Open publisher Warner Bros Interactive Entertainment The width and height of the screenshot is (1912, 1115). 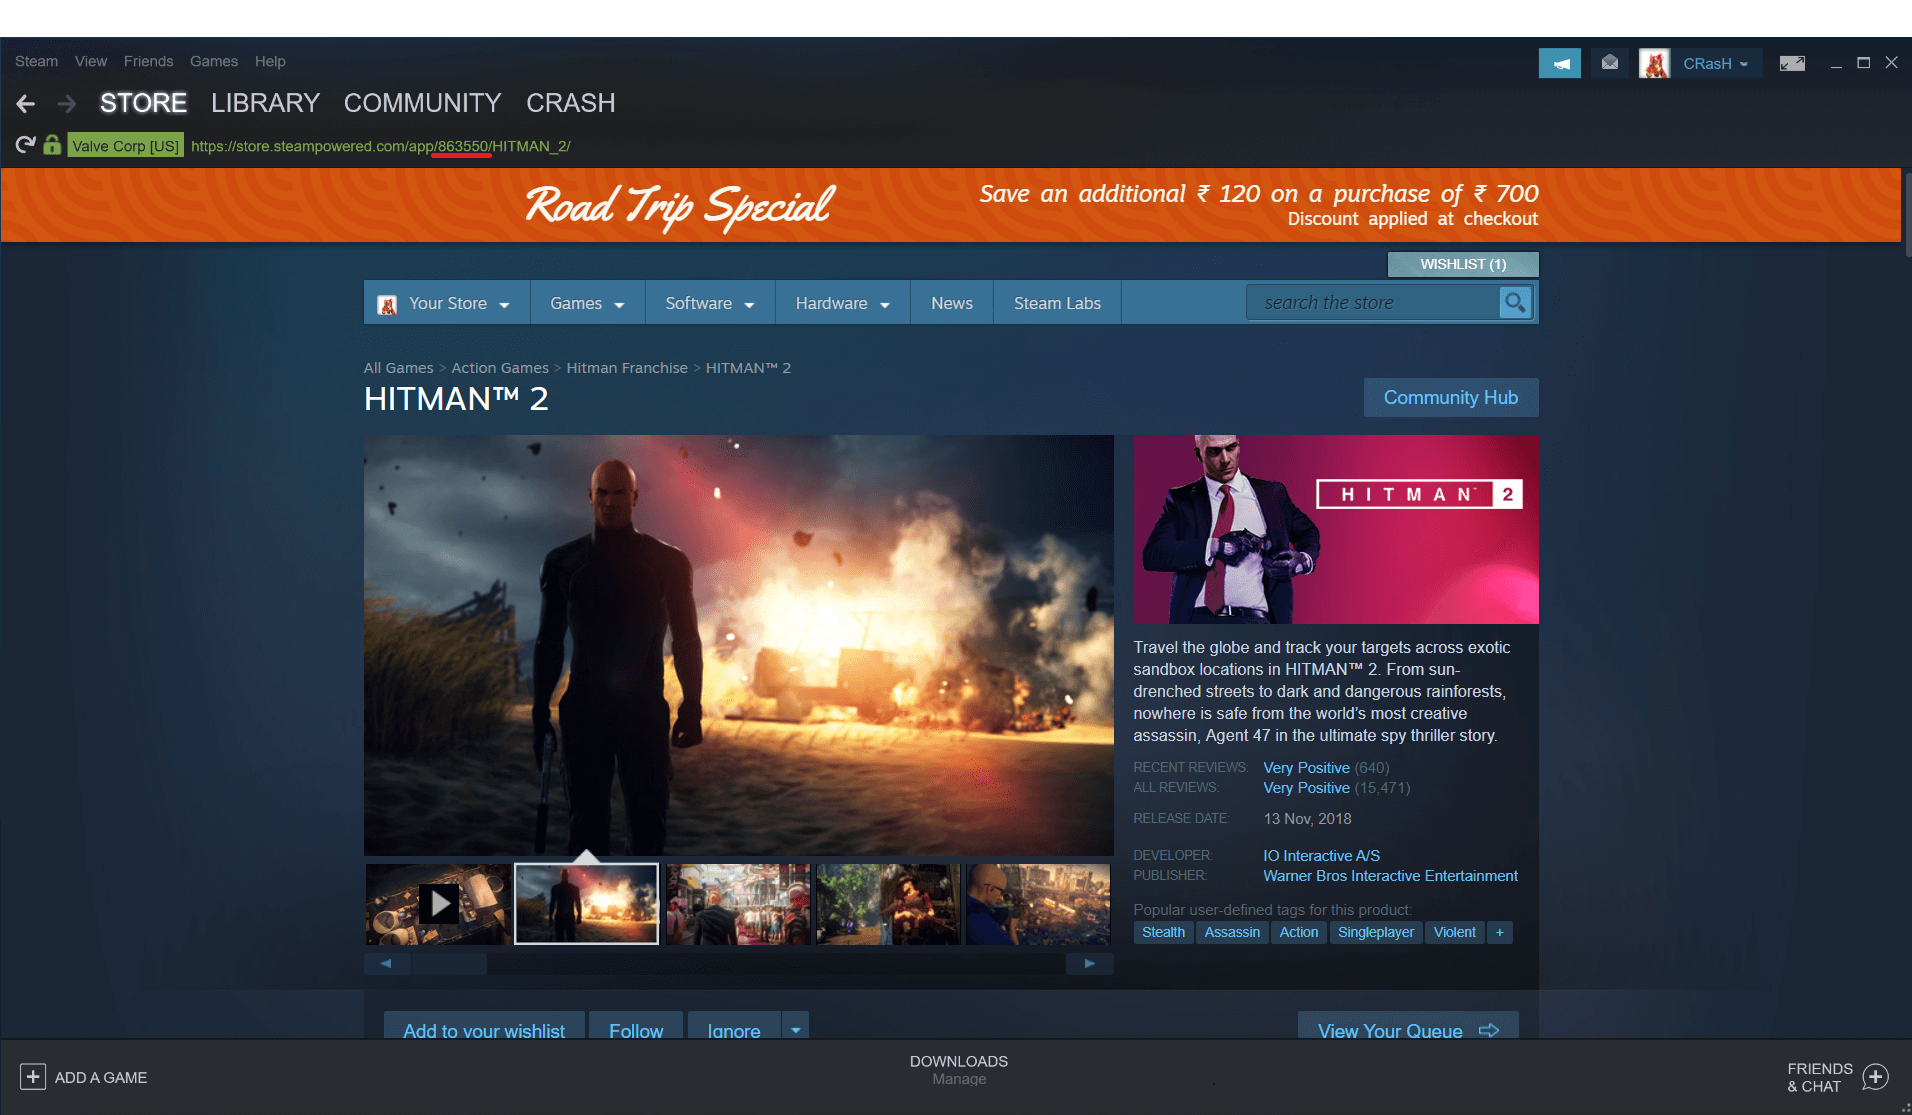1390,876
